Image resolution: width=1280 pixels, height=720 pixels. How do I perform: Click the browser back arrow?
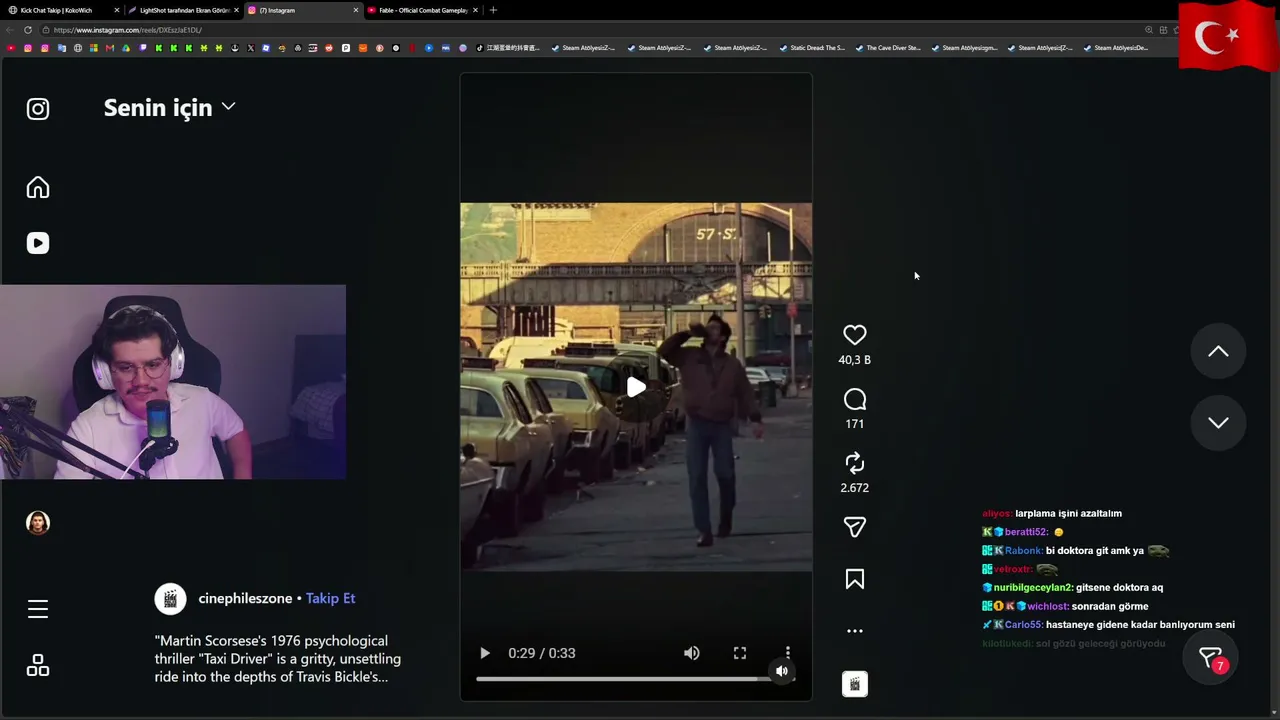10,30
